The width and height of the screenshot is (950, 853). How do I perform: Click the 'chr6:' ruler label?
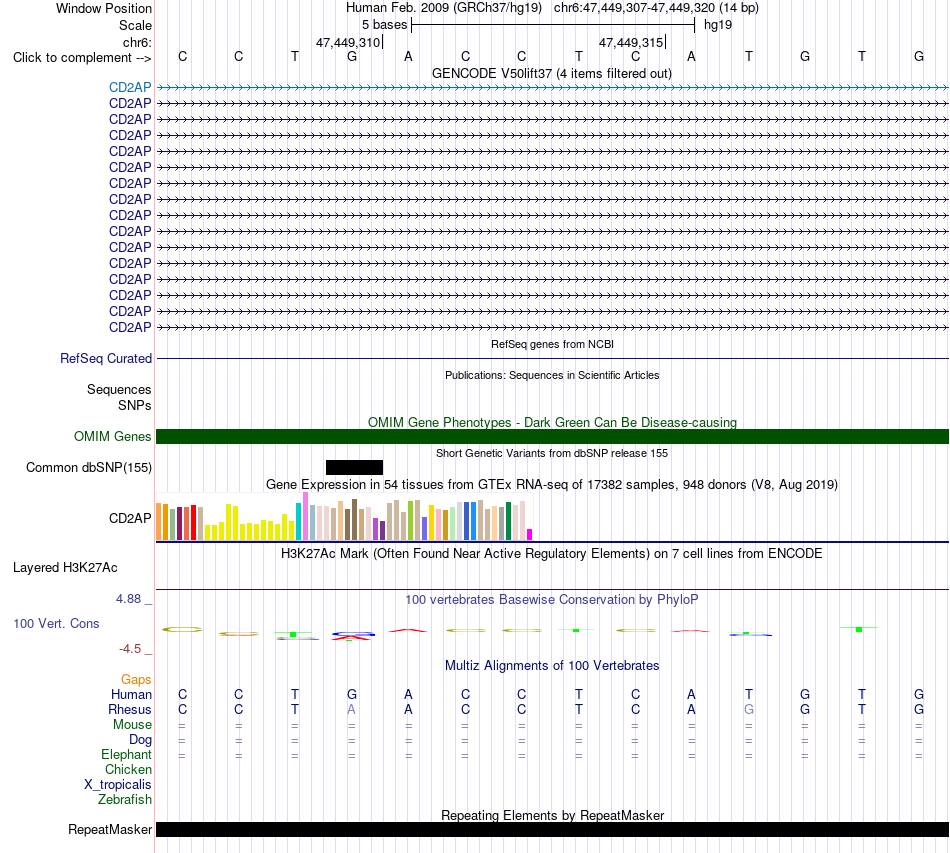(x=137, y=42)
